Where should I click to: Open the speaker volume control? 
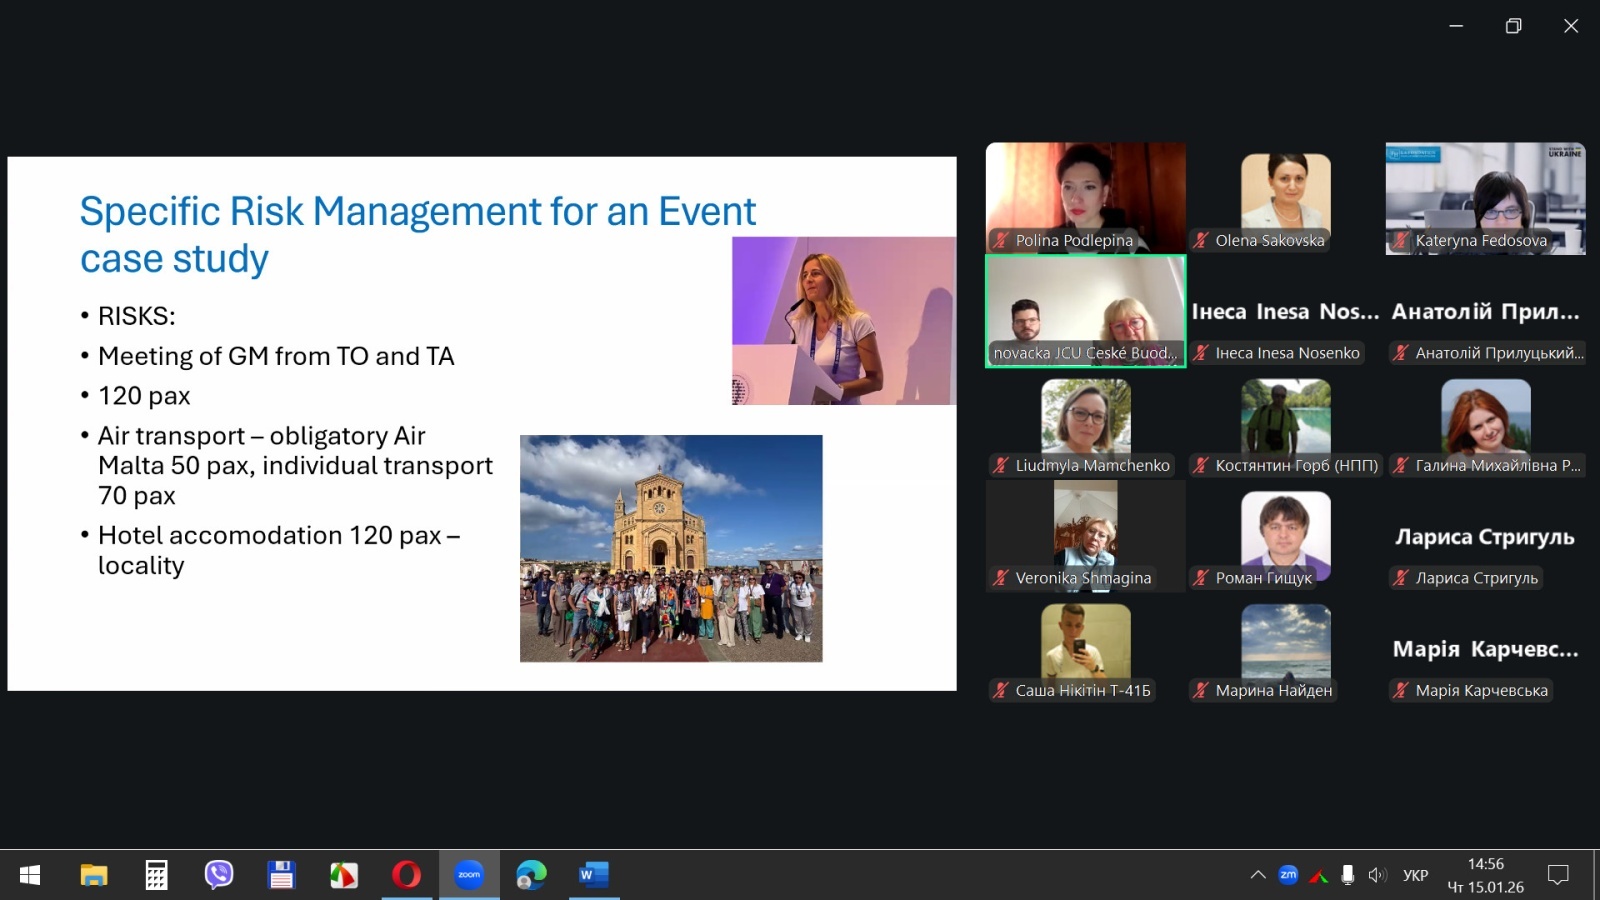tap(1377, 875)
